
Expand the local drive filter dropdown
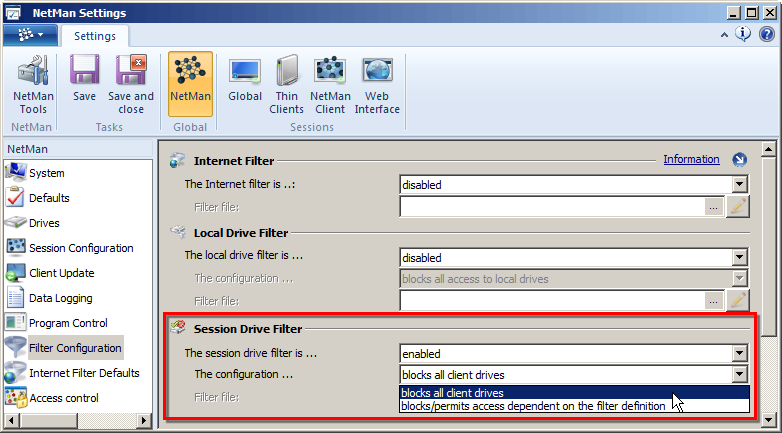(739, 257)
